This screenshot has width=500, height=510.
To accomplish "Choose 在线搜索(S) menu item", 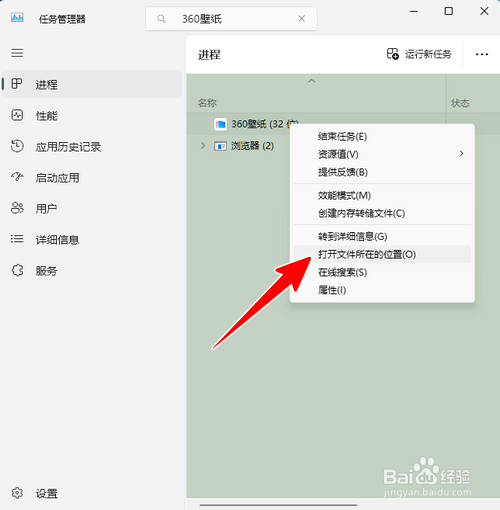I will [382, 272].
